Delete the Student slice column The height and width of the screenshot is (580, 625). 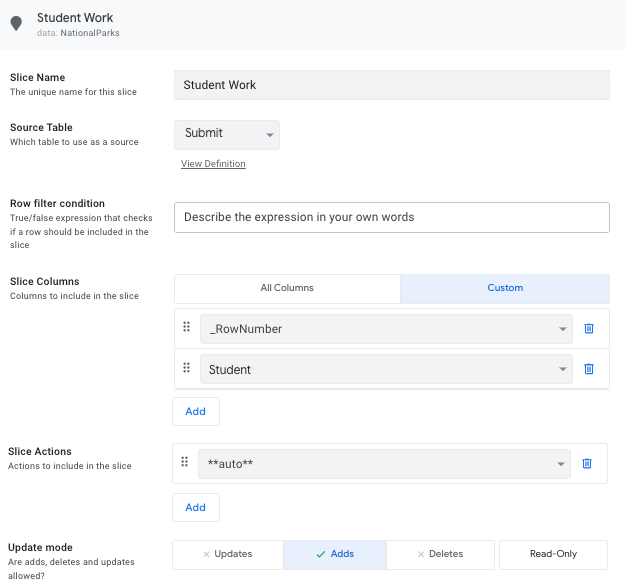[589, 369]
